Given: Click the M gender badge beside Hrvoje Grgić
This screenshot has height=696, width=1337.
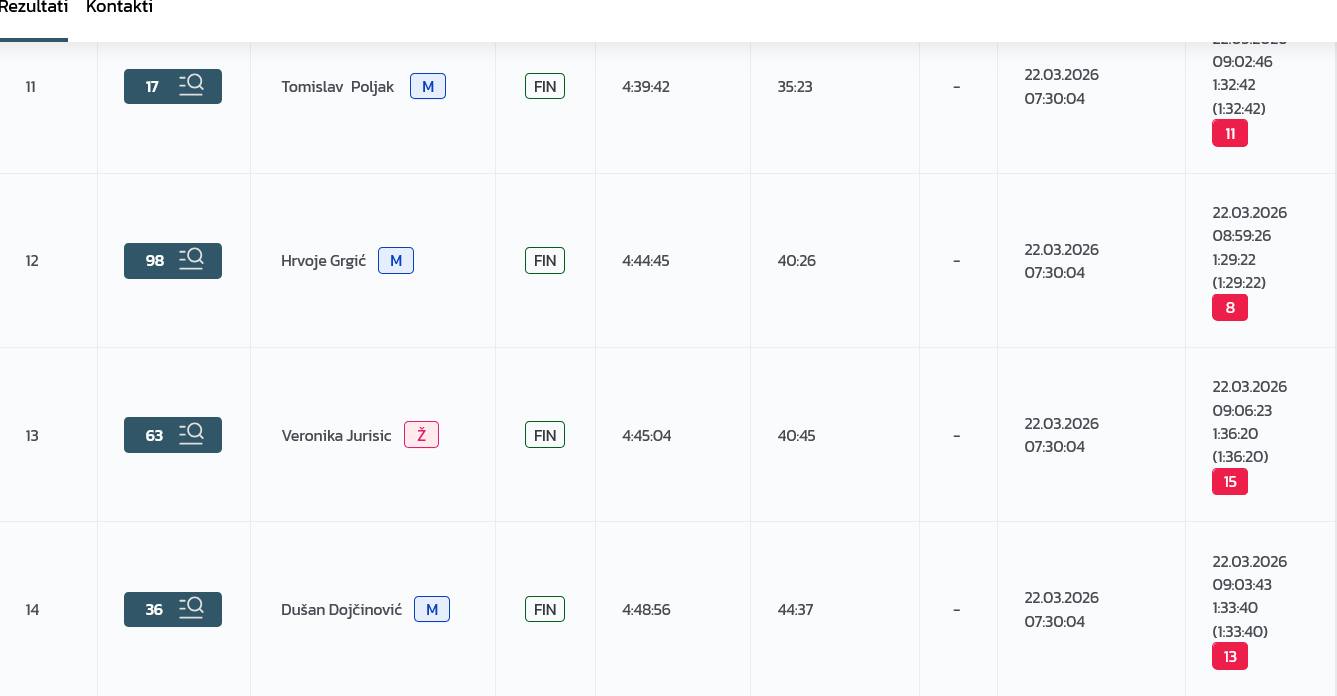Looking at the screenshot, I should [396, 261].
